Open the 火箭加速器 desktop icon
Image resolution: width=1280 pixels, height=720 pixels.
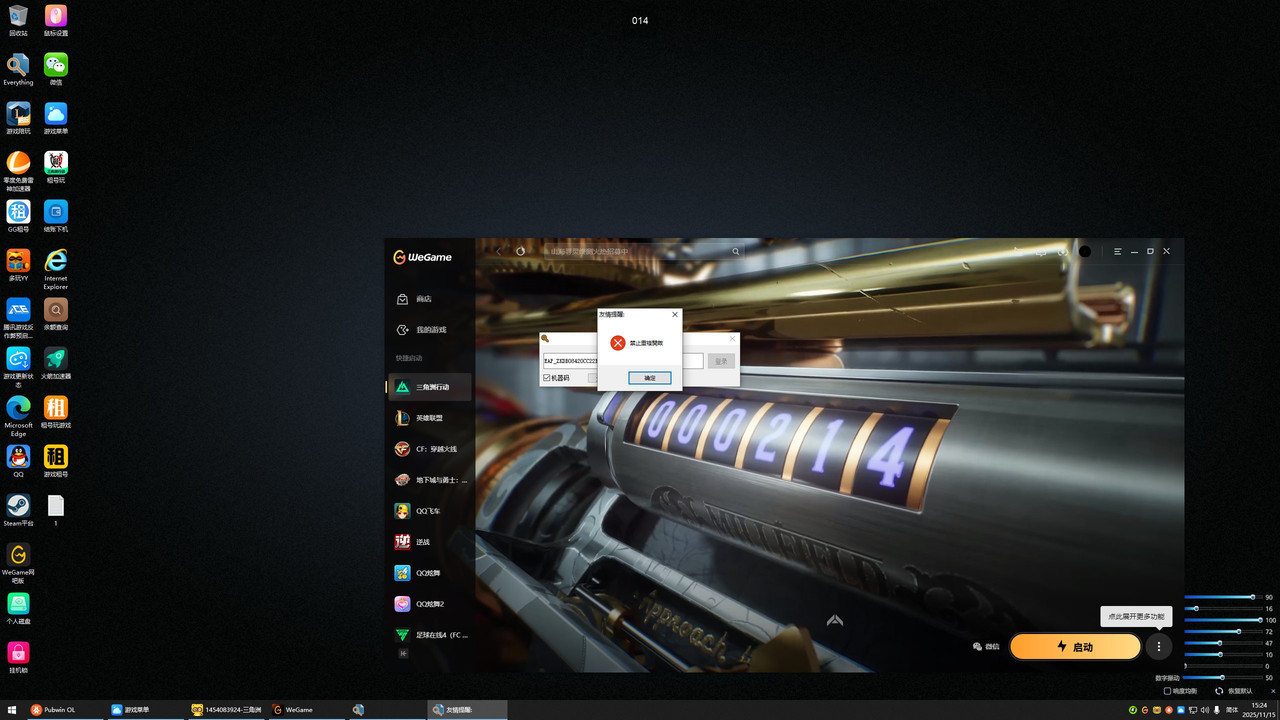[x=56, y=363]
